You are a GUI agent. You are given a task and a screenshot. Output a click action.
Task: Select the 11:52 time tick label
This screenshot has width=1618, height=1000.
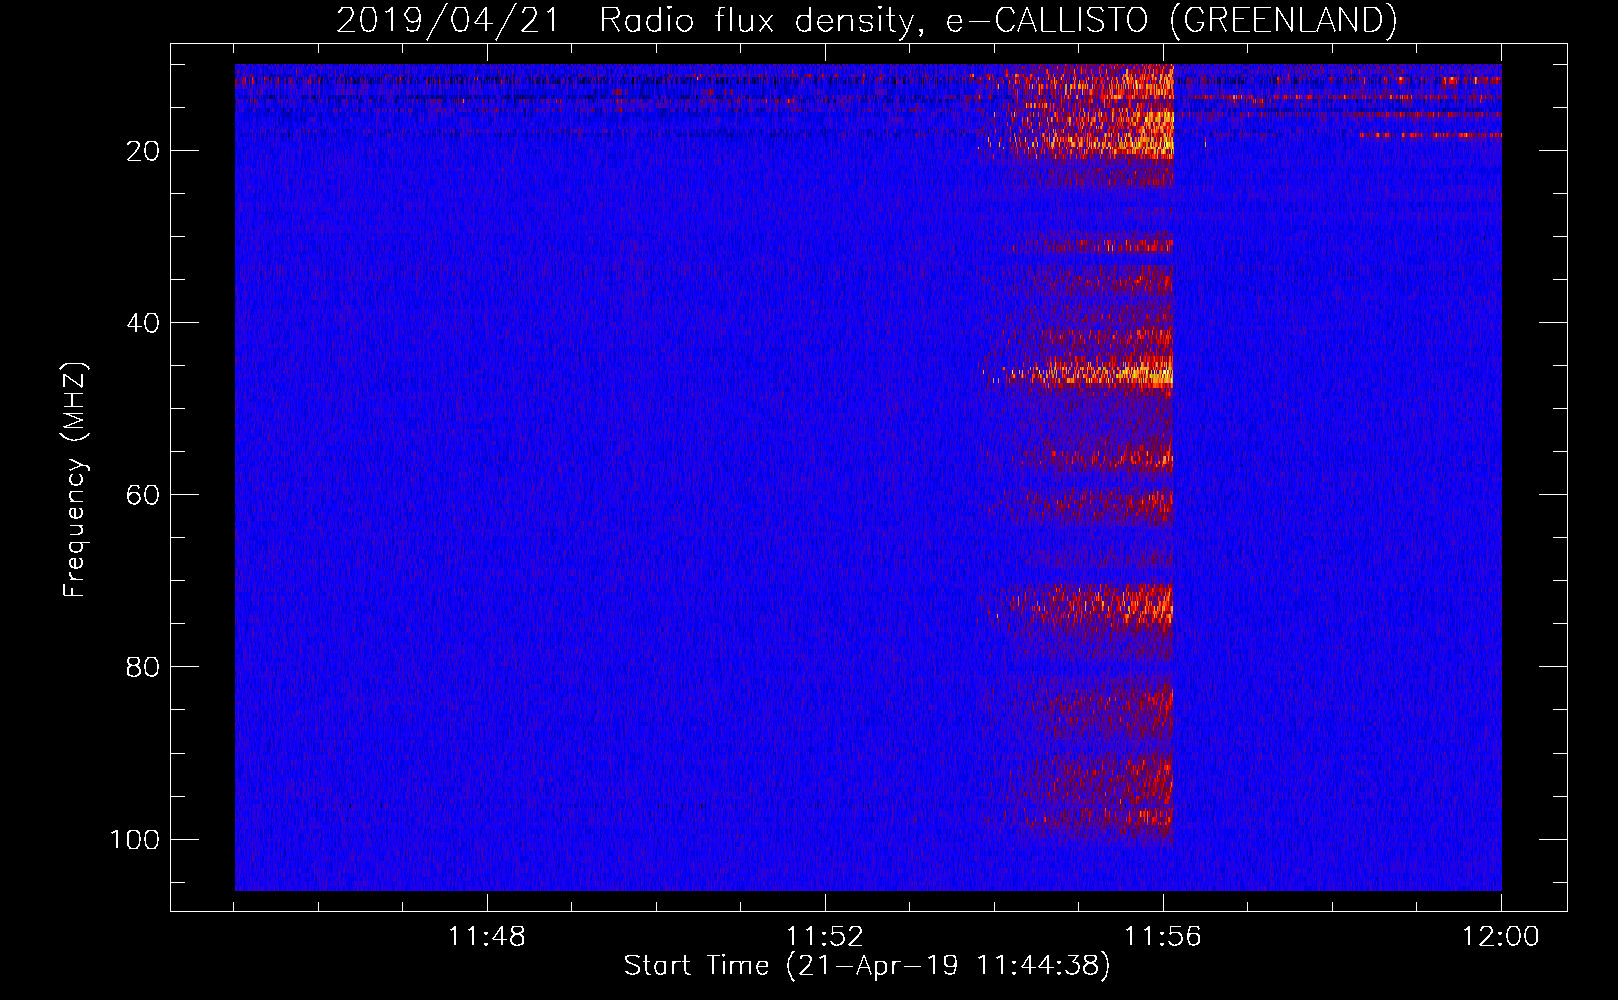click(x=825, y=937)
